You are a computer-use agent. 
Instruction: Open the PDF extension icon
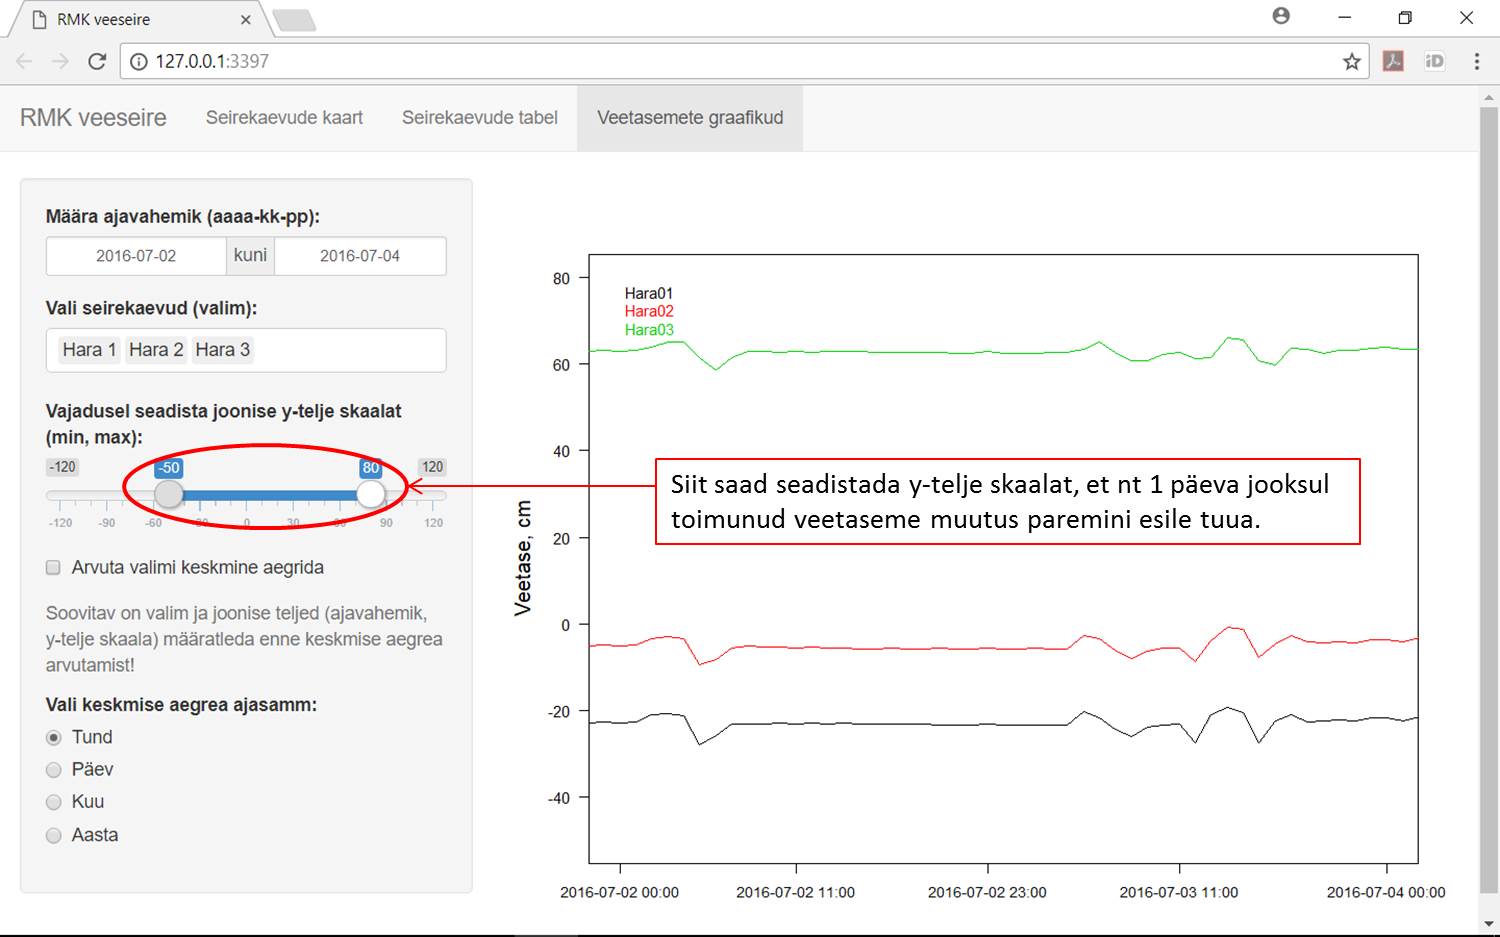coord(1393,61)
